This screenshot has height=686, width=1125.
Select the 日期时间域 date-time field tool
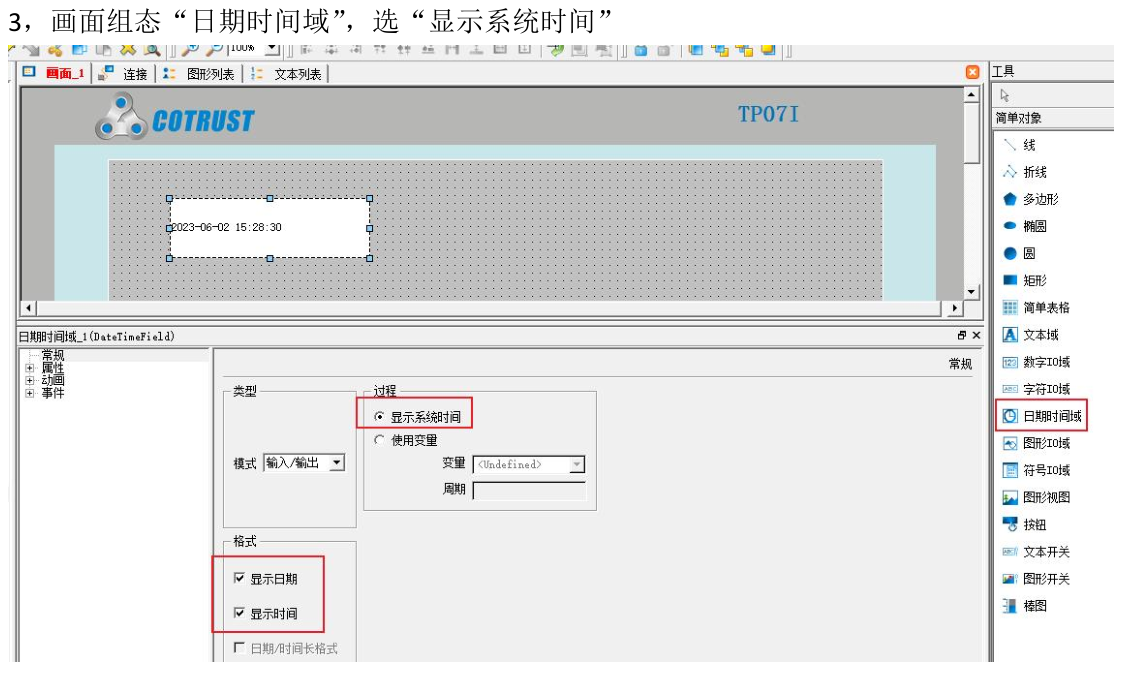click(x=1042, y=416)
